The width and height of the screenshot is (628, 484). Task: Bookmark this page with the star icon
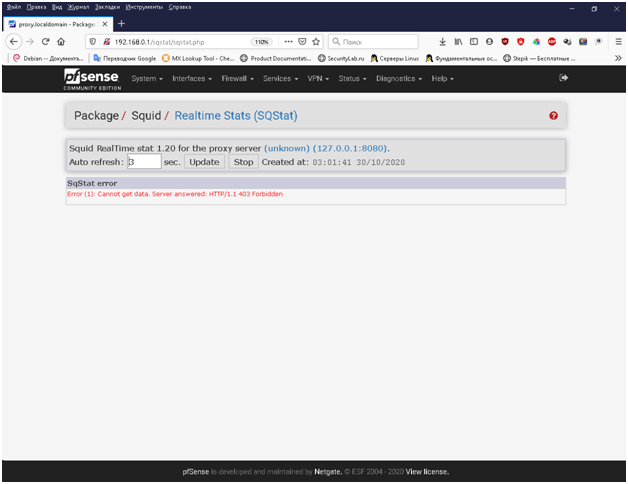316,42
